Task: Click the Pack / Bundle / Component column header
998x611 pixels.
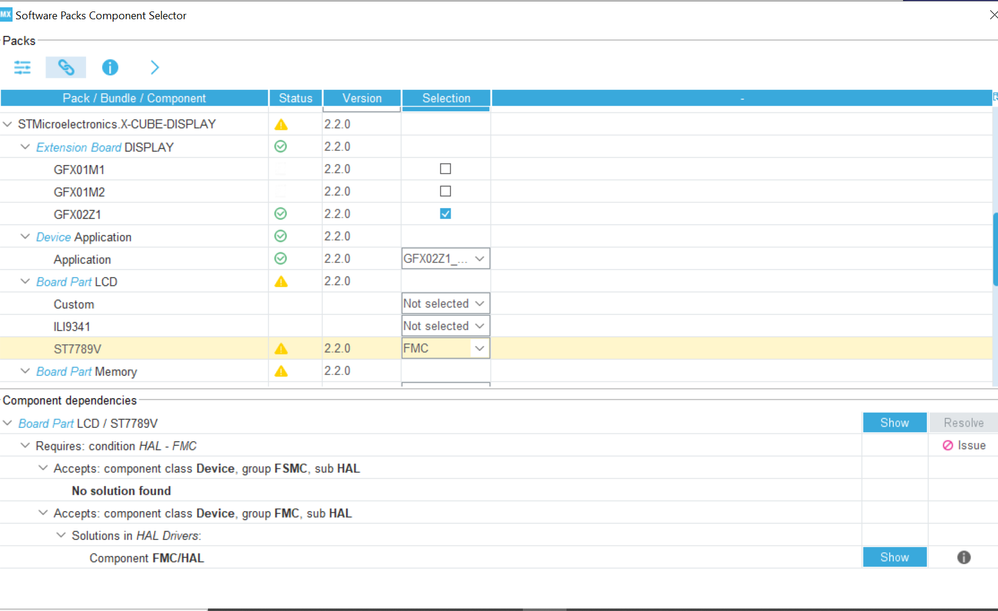Action: [134, 98]
